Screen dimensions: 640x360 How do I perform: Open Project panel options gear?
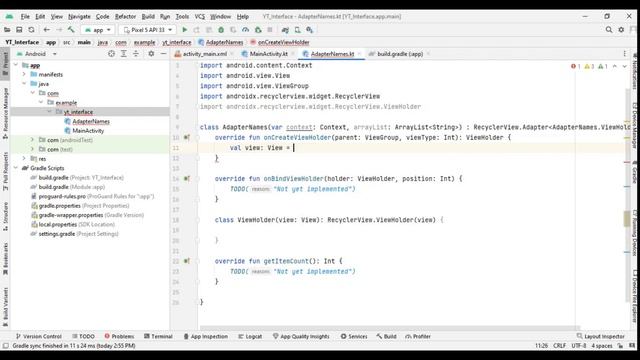pos(151,54)
